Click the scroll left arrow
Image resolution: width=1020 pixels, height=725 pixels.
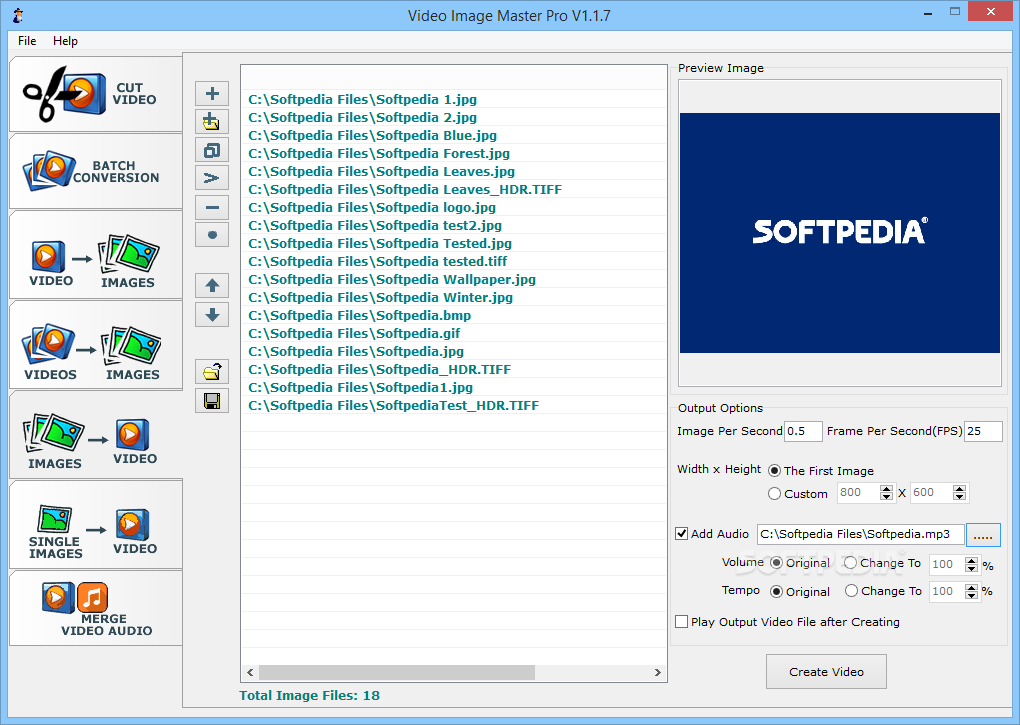tap(250, 672)
